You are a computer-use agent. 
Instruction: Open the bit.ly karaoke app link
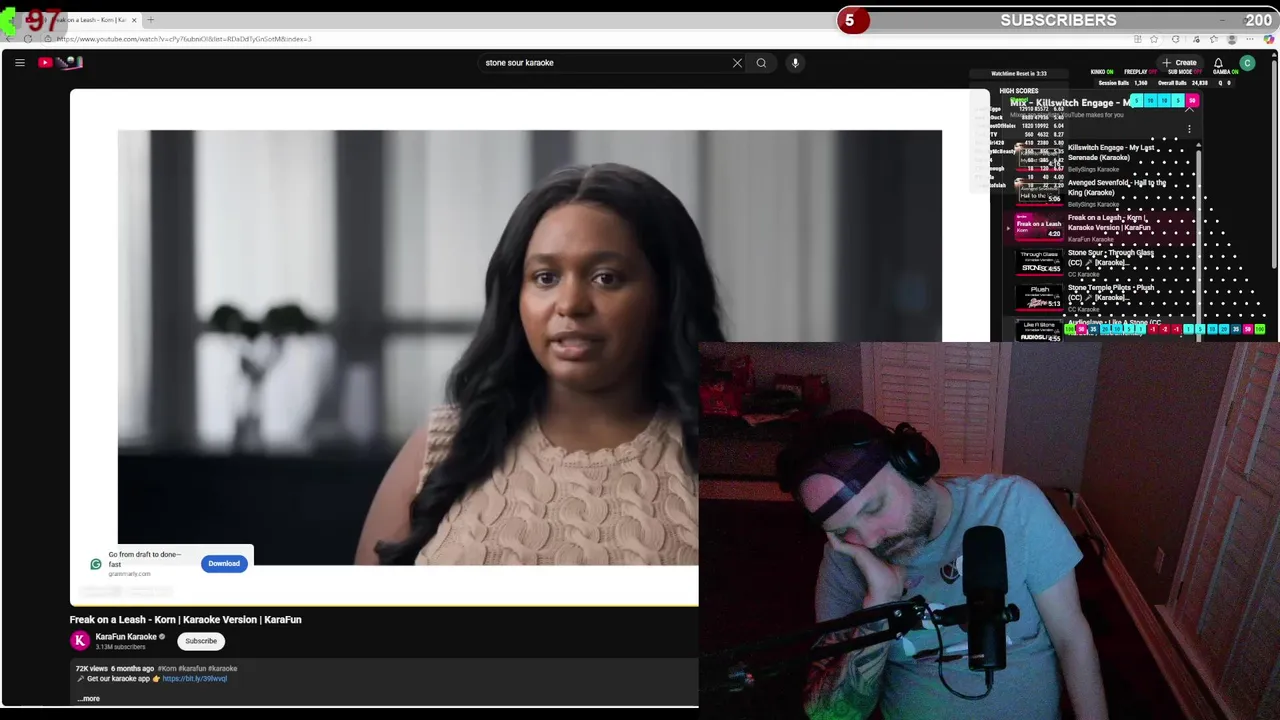pyautogui.click(x=195, y=679)
